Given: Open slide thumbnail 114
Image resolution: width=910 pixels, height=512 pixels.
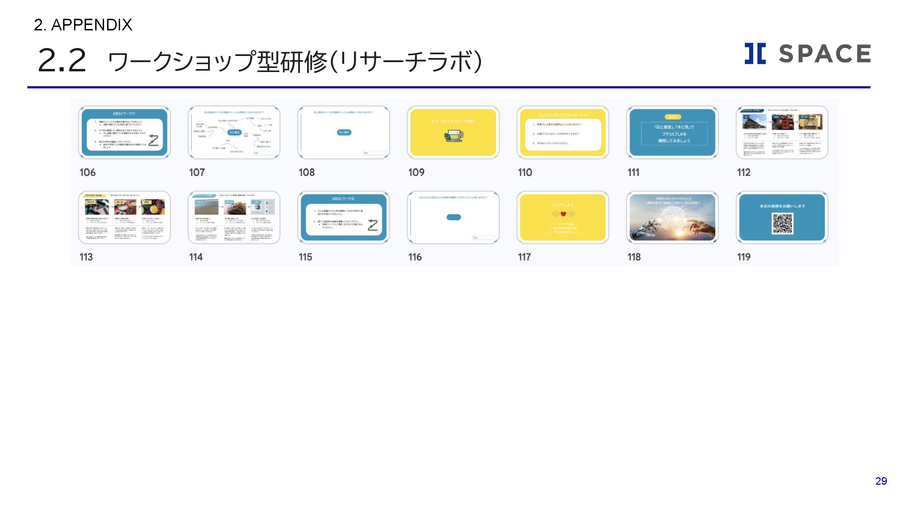Looking at the screenshot, I should point(234,218).
